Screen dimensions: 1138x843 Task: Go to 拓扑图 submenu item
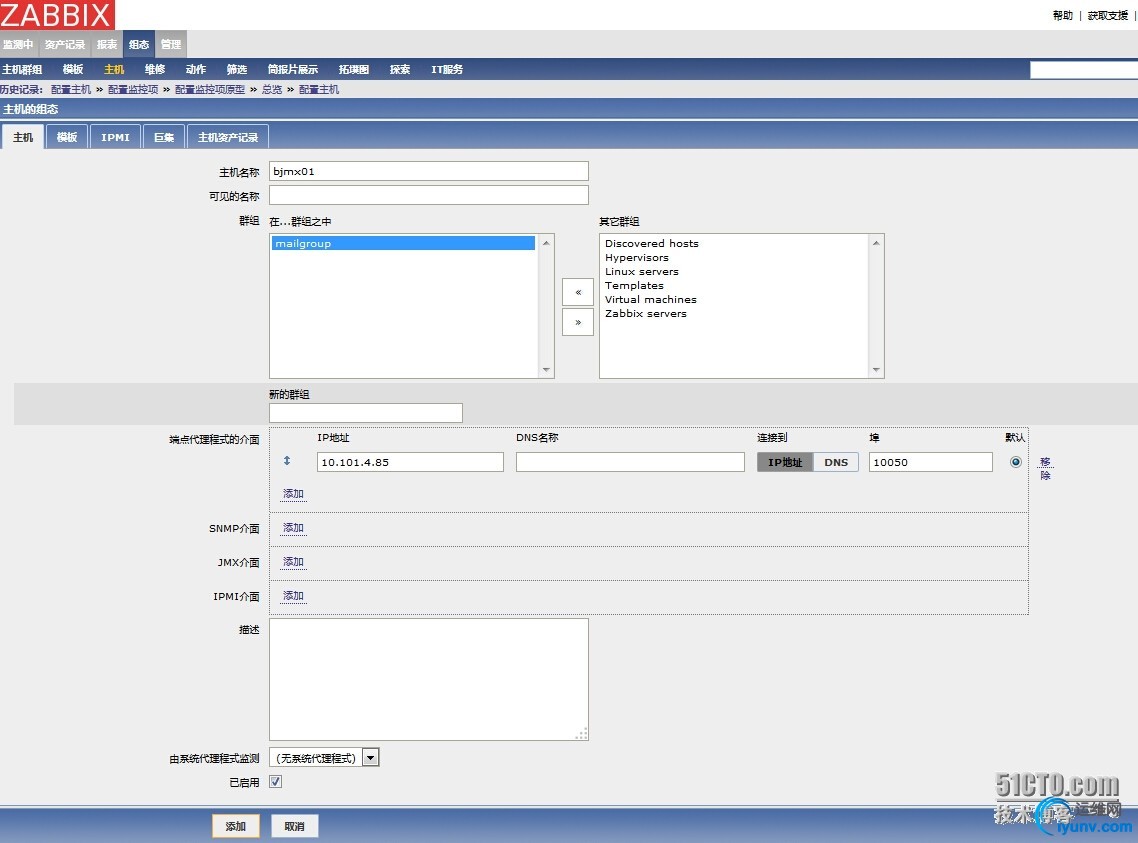click(x=353, y=70)
